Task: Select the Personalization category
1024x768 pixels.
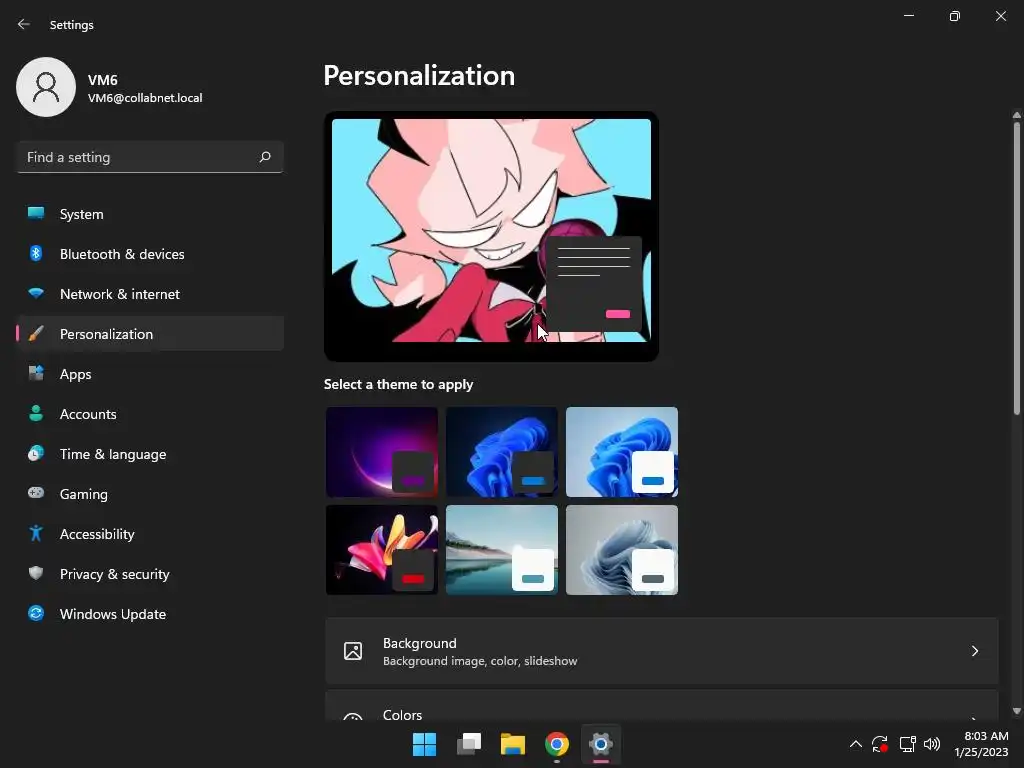Action: (x=150, y=334)
